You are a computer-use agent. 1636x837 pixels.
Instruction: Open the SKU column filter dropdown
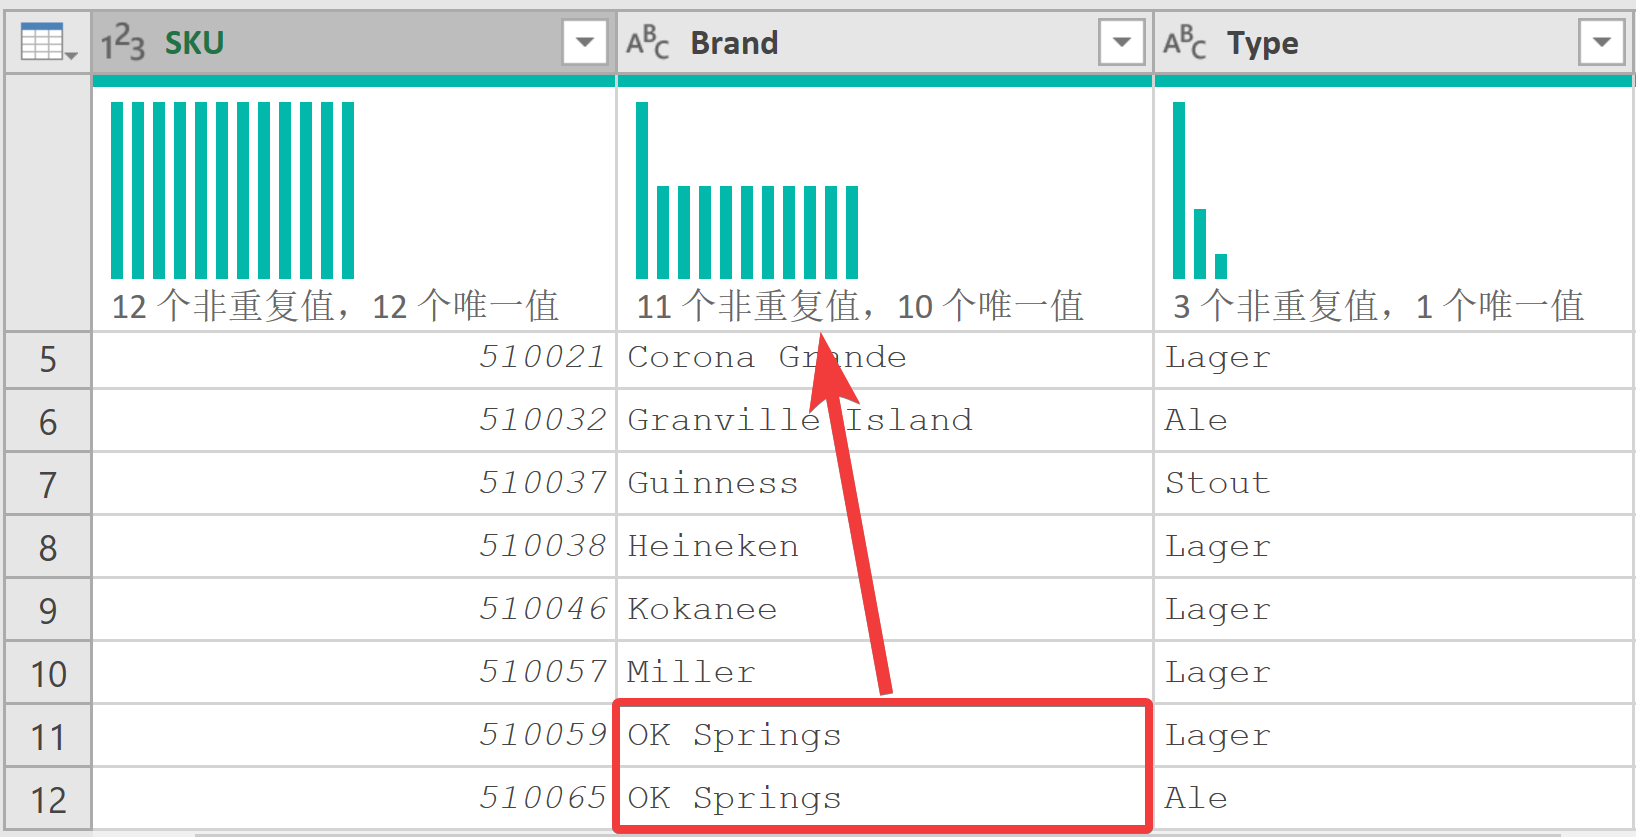pyautogui.click(x=585, y=43)
